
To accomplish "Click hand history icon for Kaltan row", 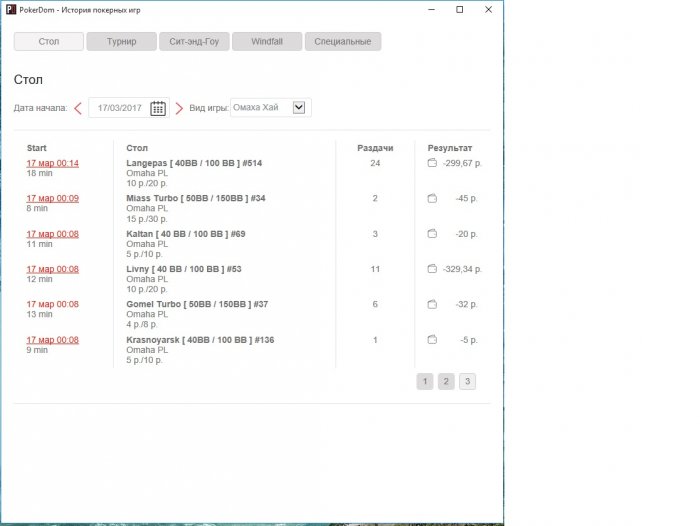I will pyautogui.click(x=432, y=233).
